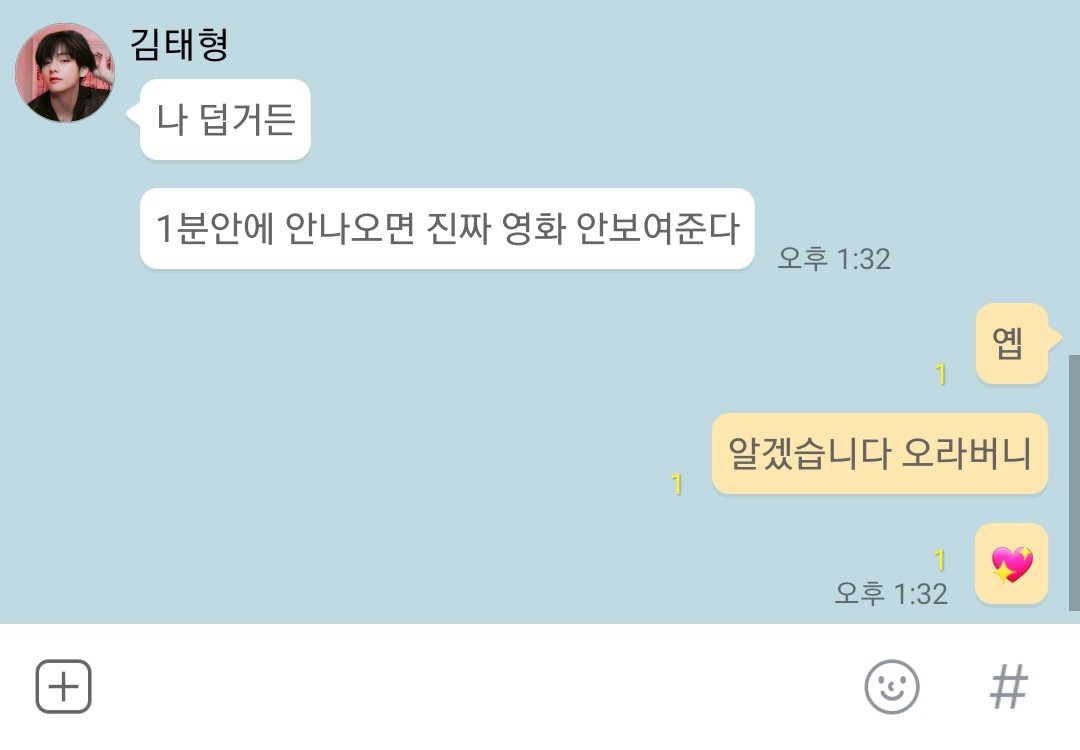Open the plus attachment menu
Image resolution: width=1080 pixels, height=750 pixels.
(63, 686)
